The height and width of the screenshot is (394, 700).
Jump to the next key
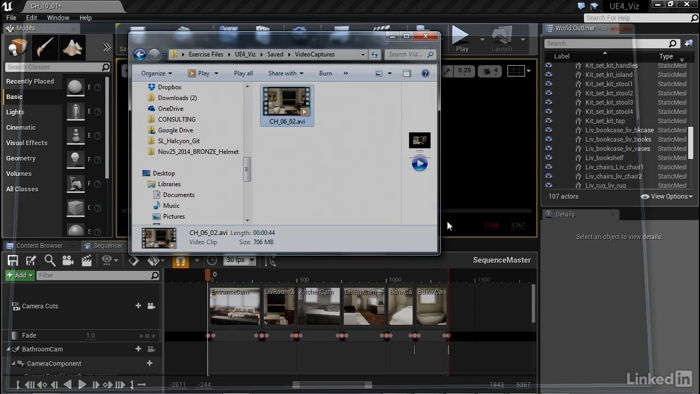tap(108, 384)
